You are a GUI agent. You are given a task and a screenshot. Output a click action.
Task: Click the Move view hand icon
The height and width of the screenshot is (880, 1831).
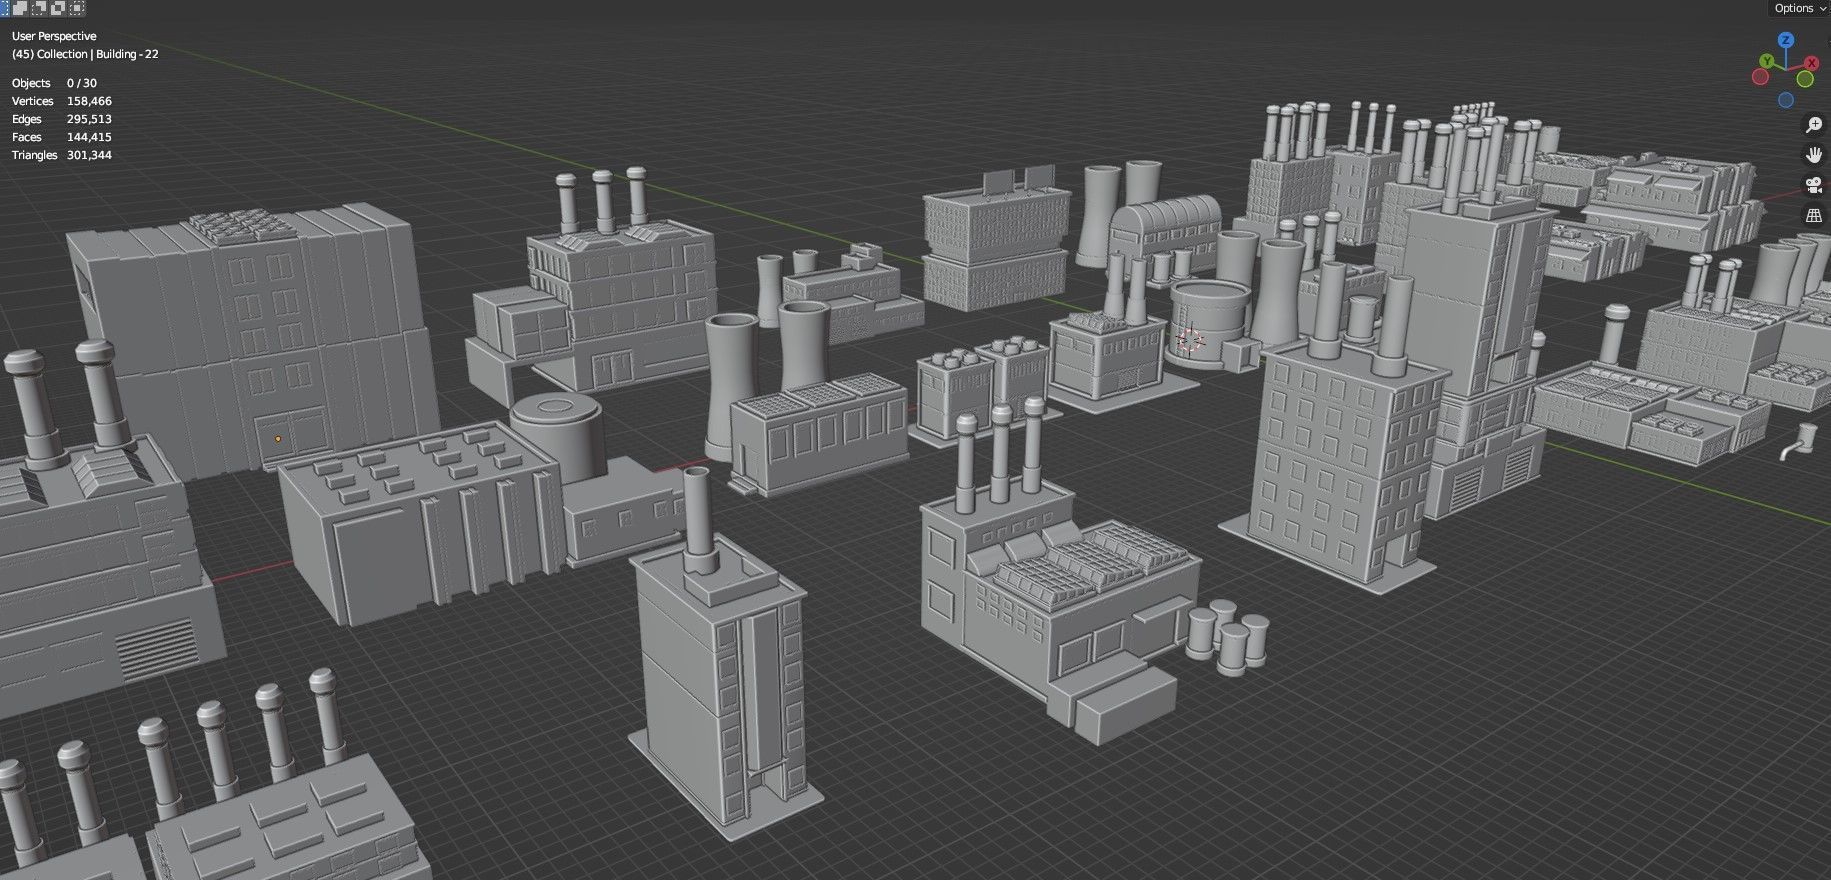(x=1813, y=155)
